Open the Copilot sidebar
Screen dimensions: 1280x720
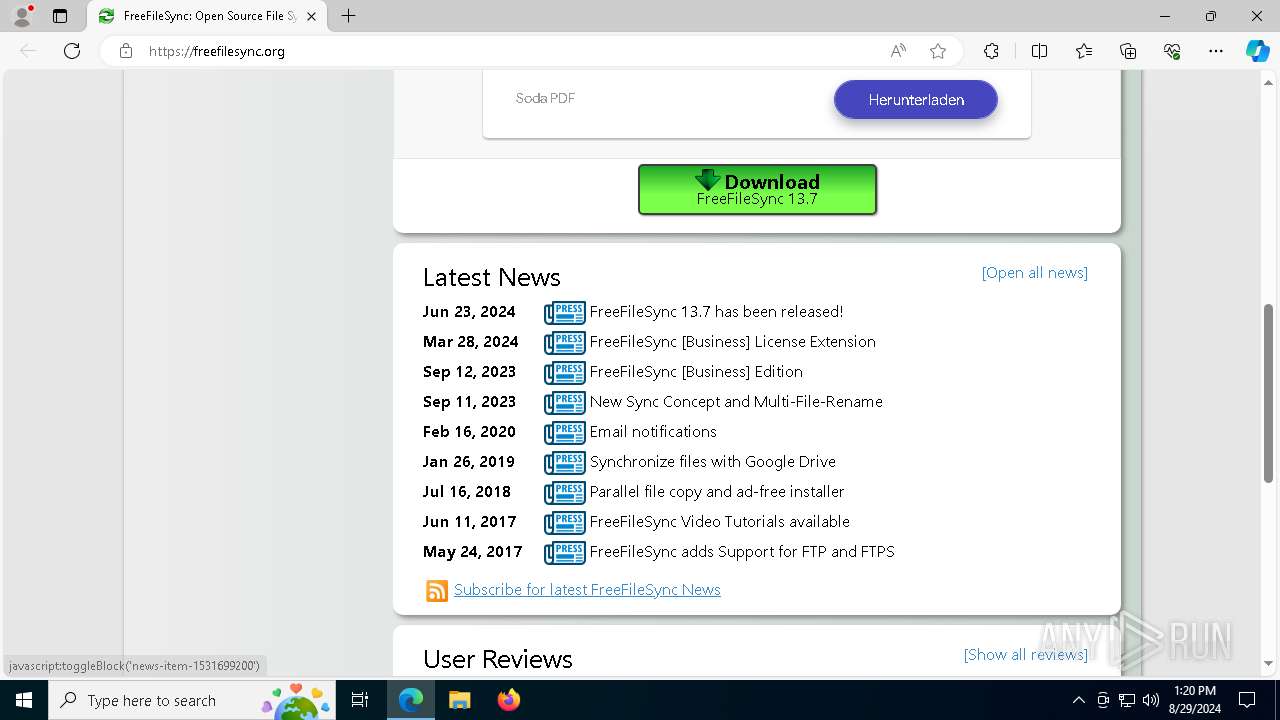pos(1257,51)
